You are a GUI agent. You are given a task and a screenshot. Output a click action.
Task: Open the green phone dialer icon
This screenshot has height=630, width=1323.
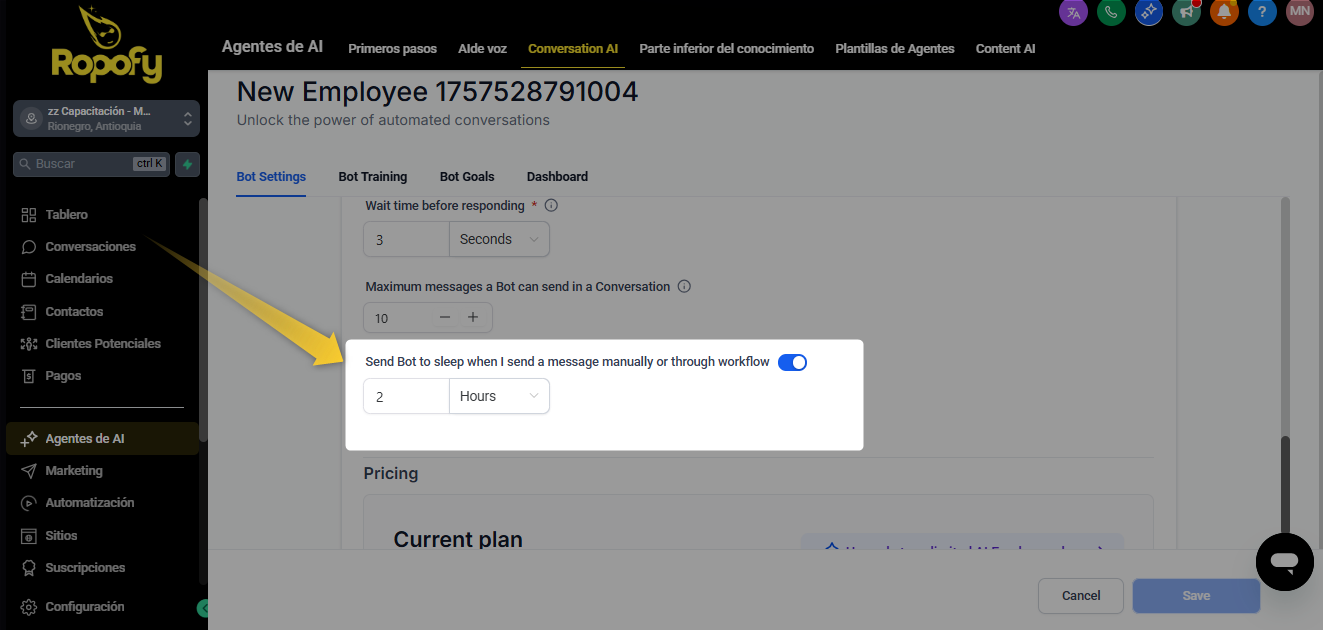[1110, 12]
